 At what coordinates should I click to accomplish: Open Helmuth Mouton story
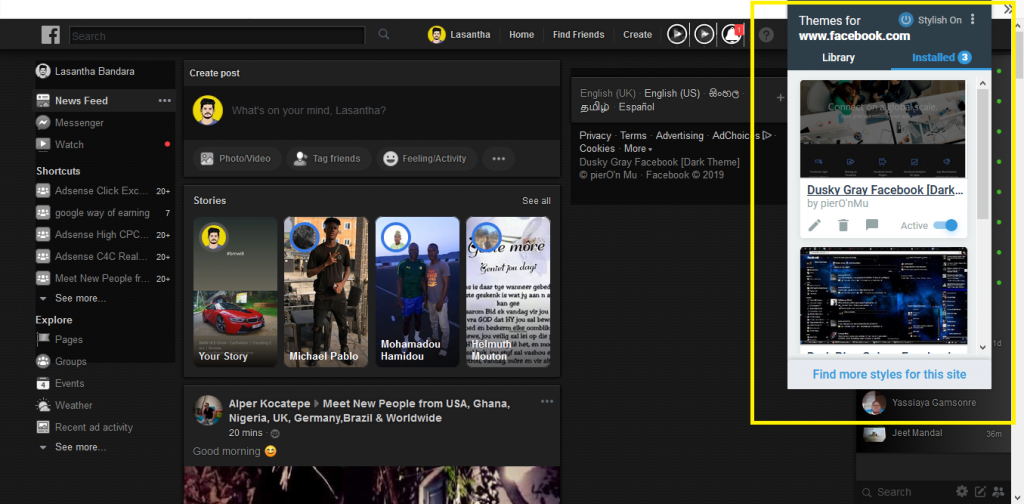coord(508,292)
